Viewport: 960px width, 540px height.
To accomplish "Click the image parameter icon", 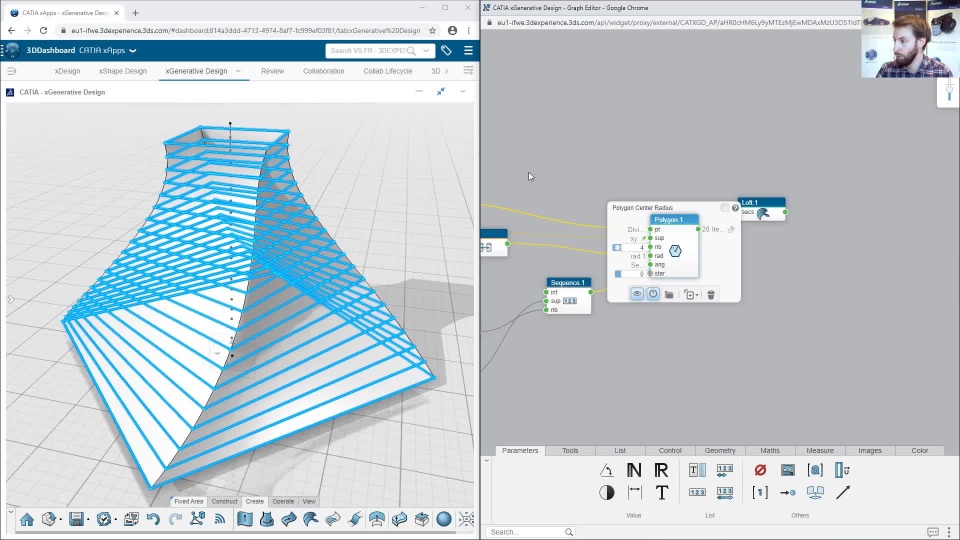I will point(787,470).
